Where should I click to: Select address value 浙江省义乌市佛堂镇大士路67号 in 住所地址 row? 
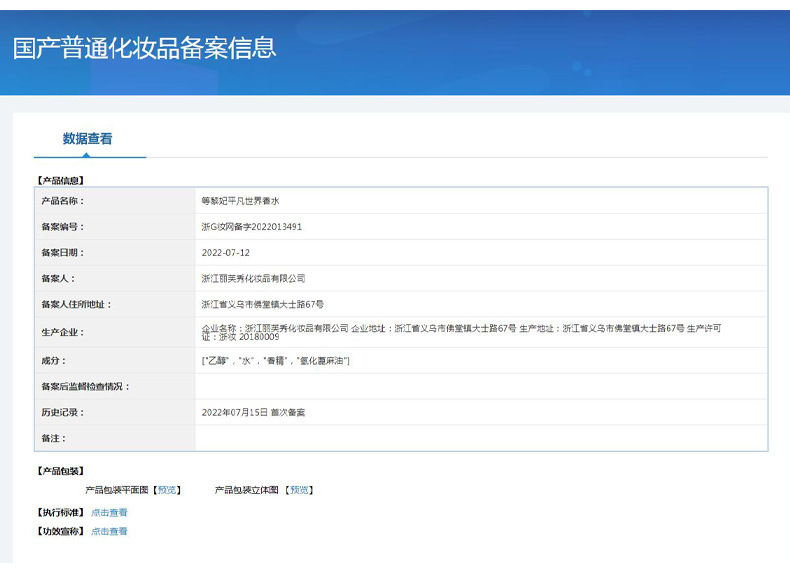tap(262, 304)
